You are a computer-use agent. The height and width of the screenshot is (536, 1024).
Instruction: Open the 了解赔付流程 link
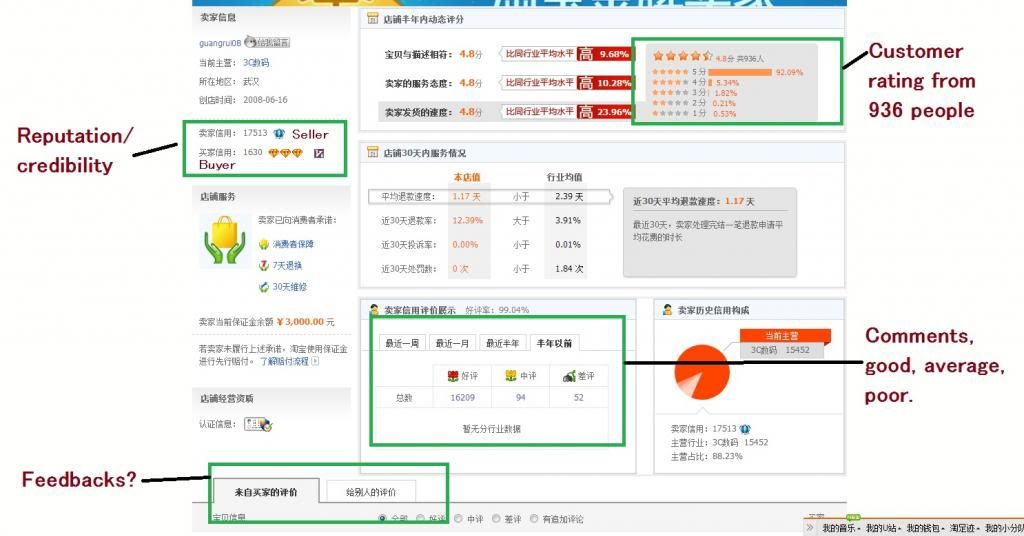[x=284, y=361]
